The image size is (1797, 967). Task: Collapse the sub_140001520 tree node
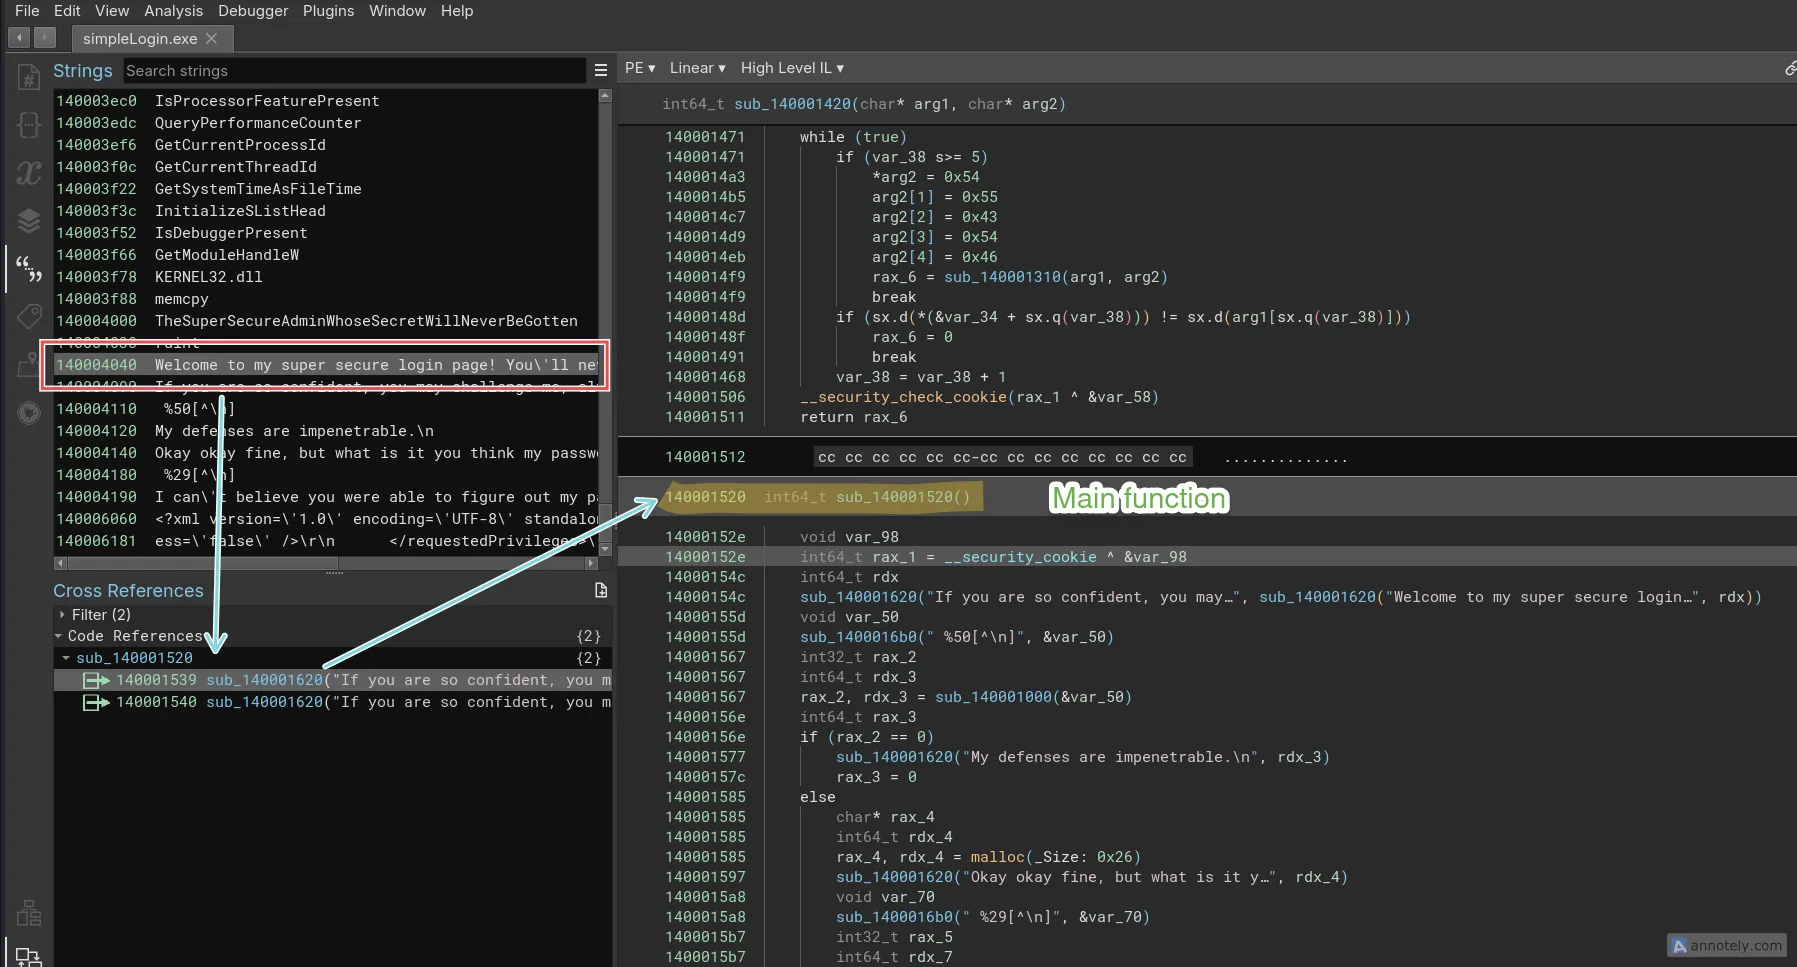[x=66, y=658]
